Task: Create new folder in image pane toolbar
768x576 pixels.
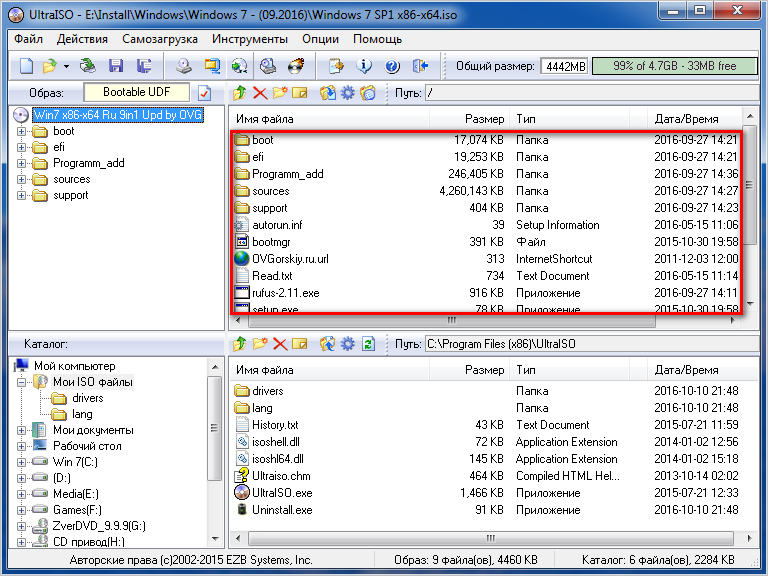Action: click(x=280, y=93)
